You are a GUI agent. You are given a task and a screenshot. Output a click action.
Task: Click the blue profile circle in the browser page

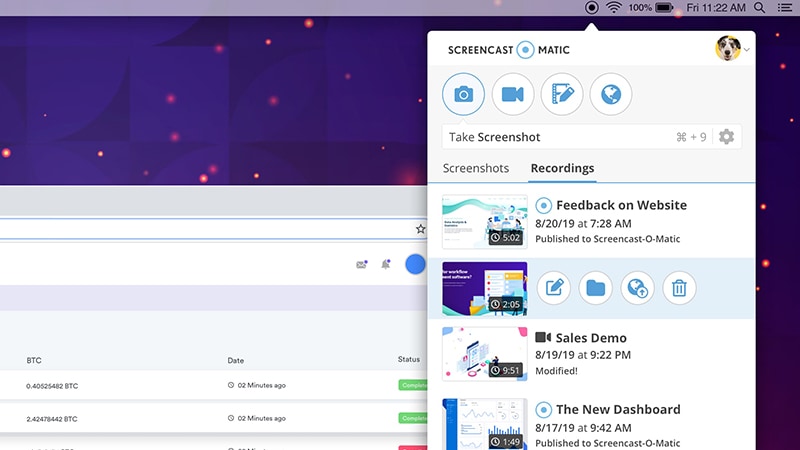415,264
